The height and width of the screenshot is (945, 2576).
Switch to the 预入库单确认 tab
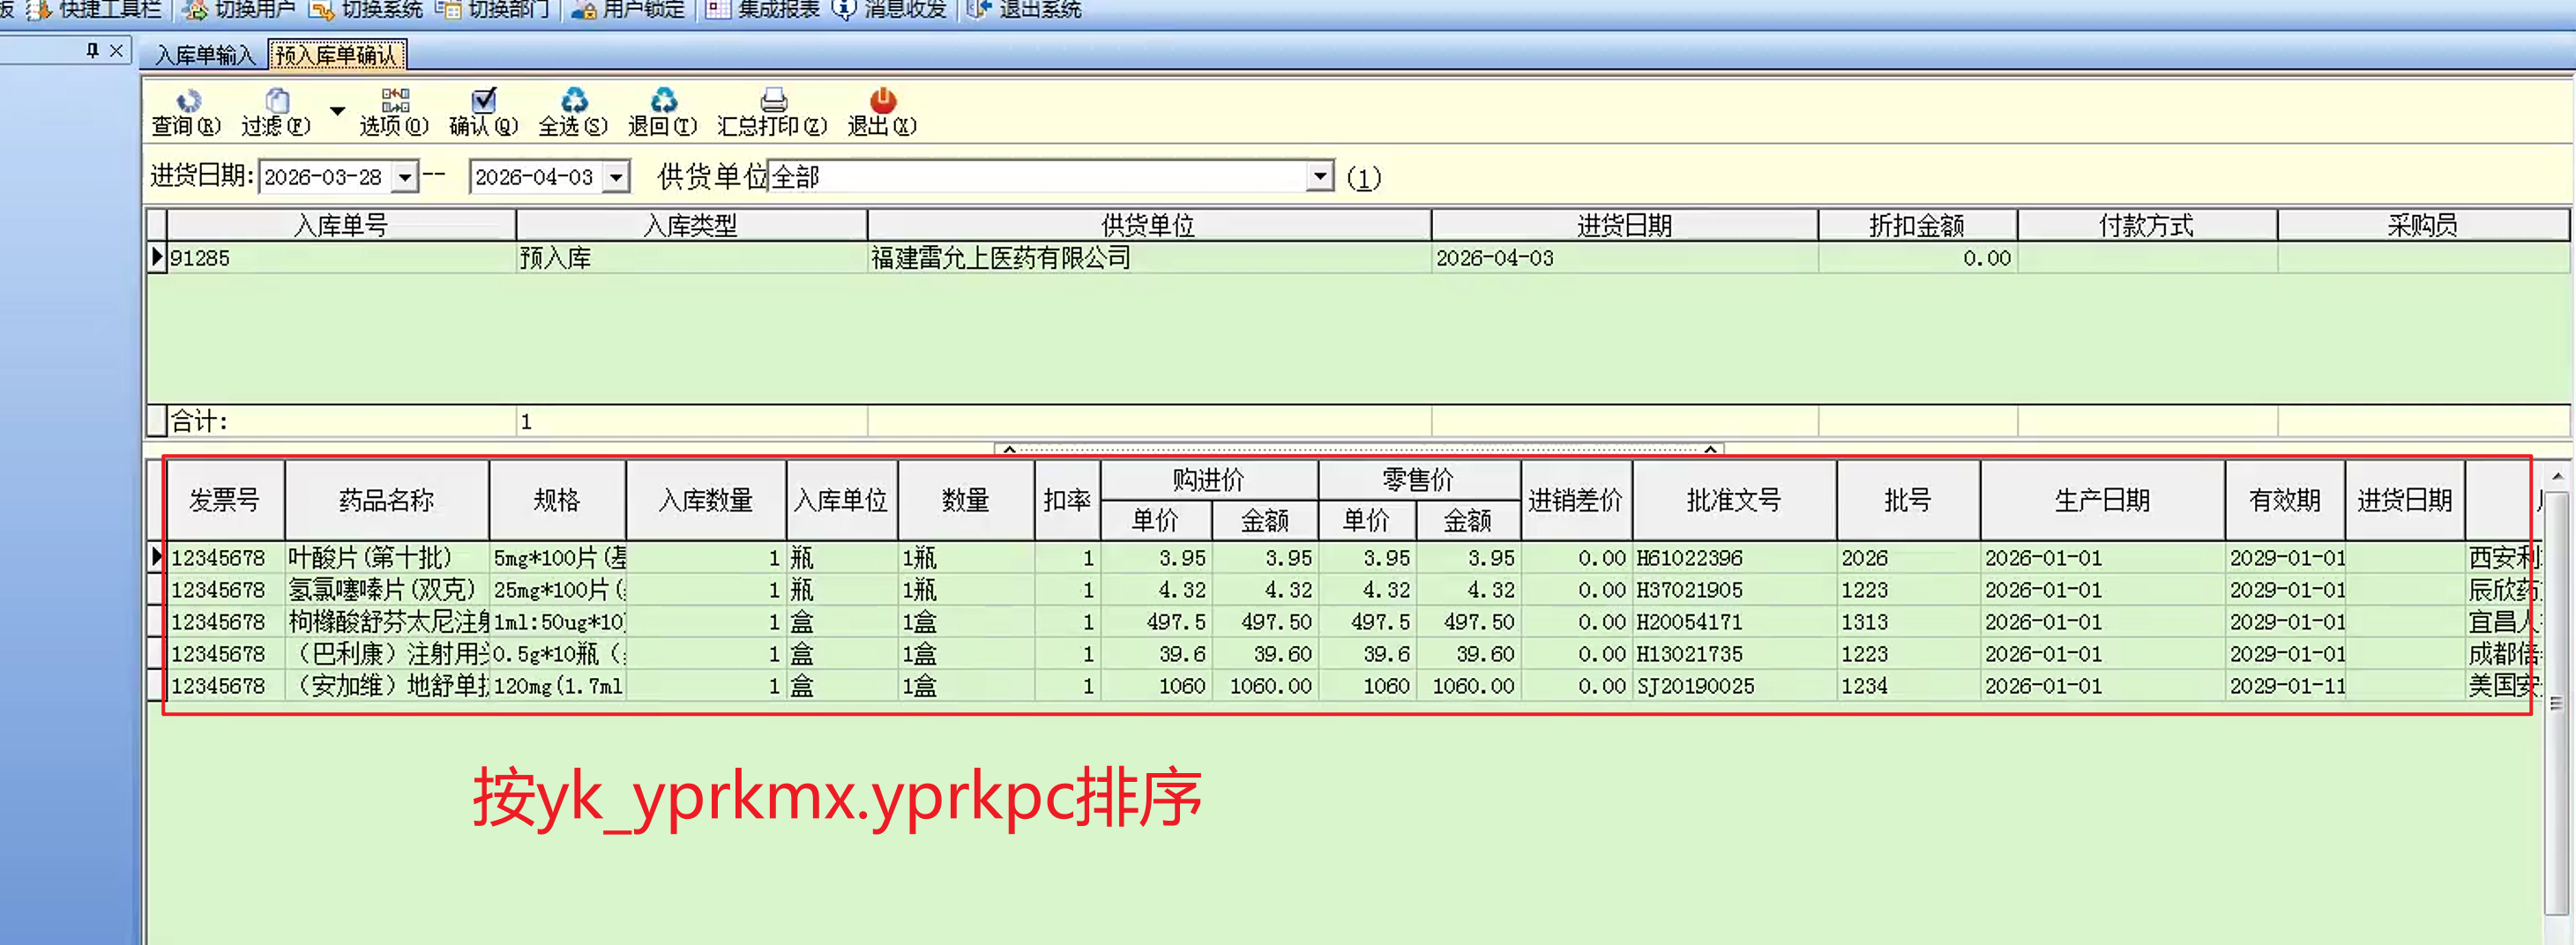337,55
